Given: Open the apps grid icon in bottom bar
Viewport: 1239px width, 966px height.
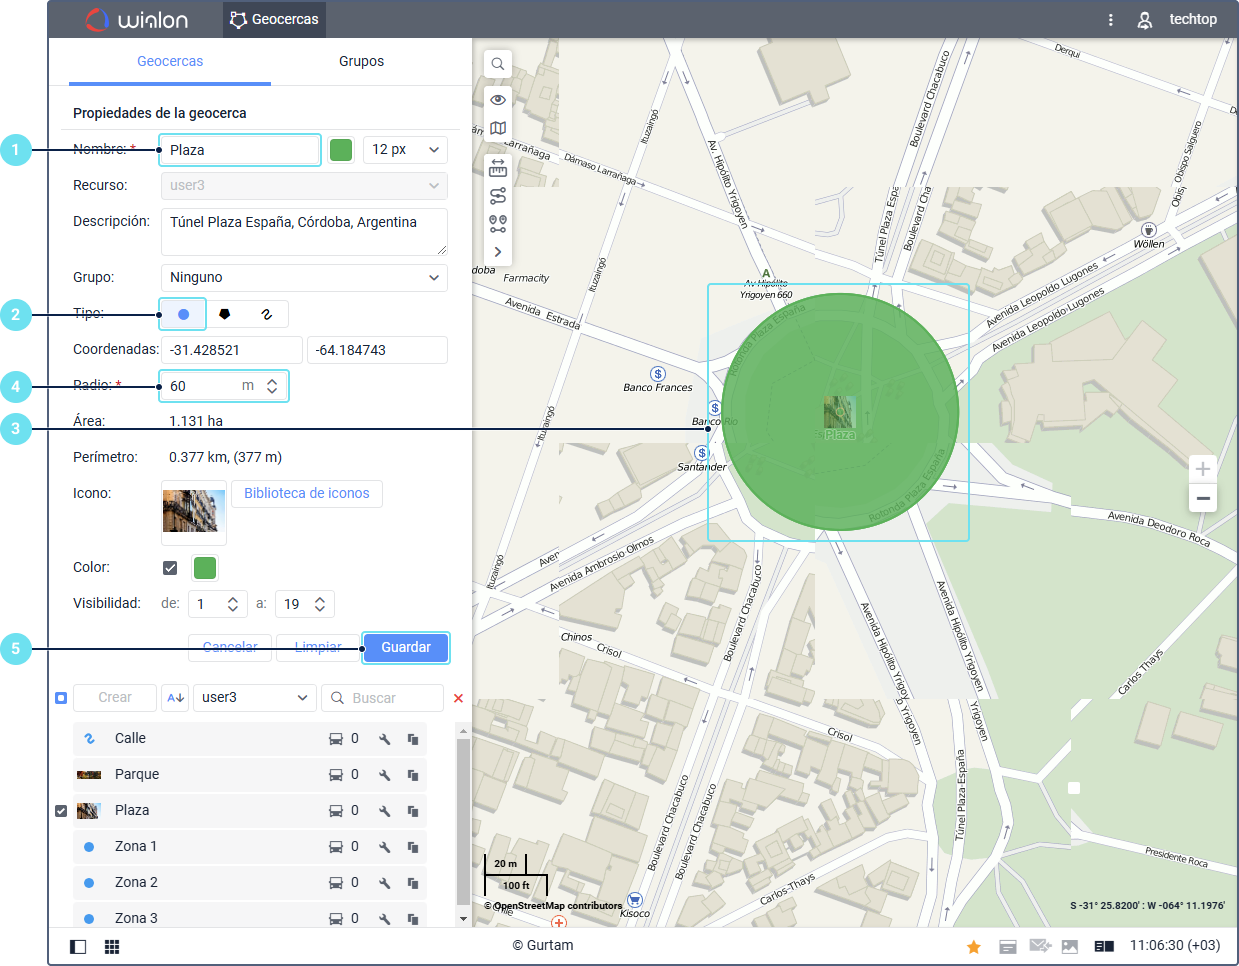Looking at the screenshot, I should (x=112, y=946).
